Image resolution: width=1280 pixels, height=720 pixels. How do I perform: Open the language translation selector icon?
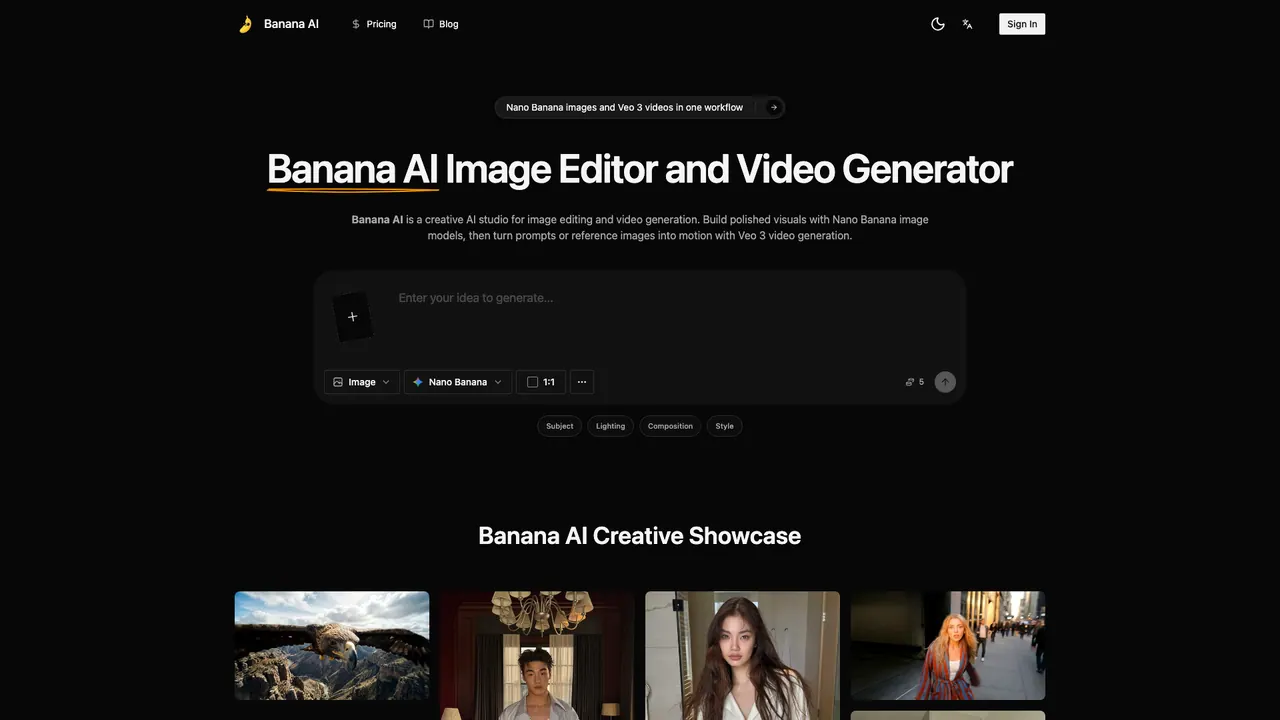point(968,24)
